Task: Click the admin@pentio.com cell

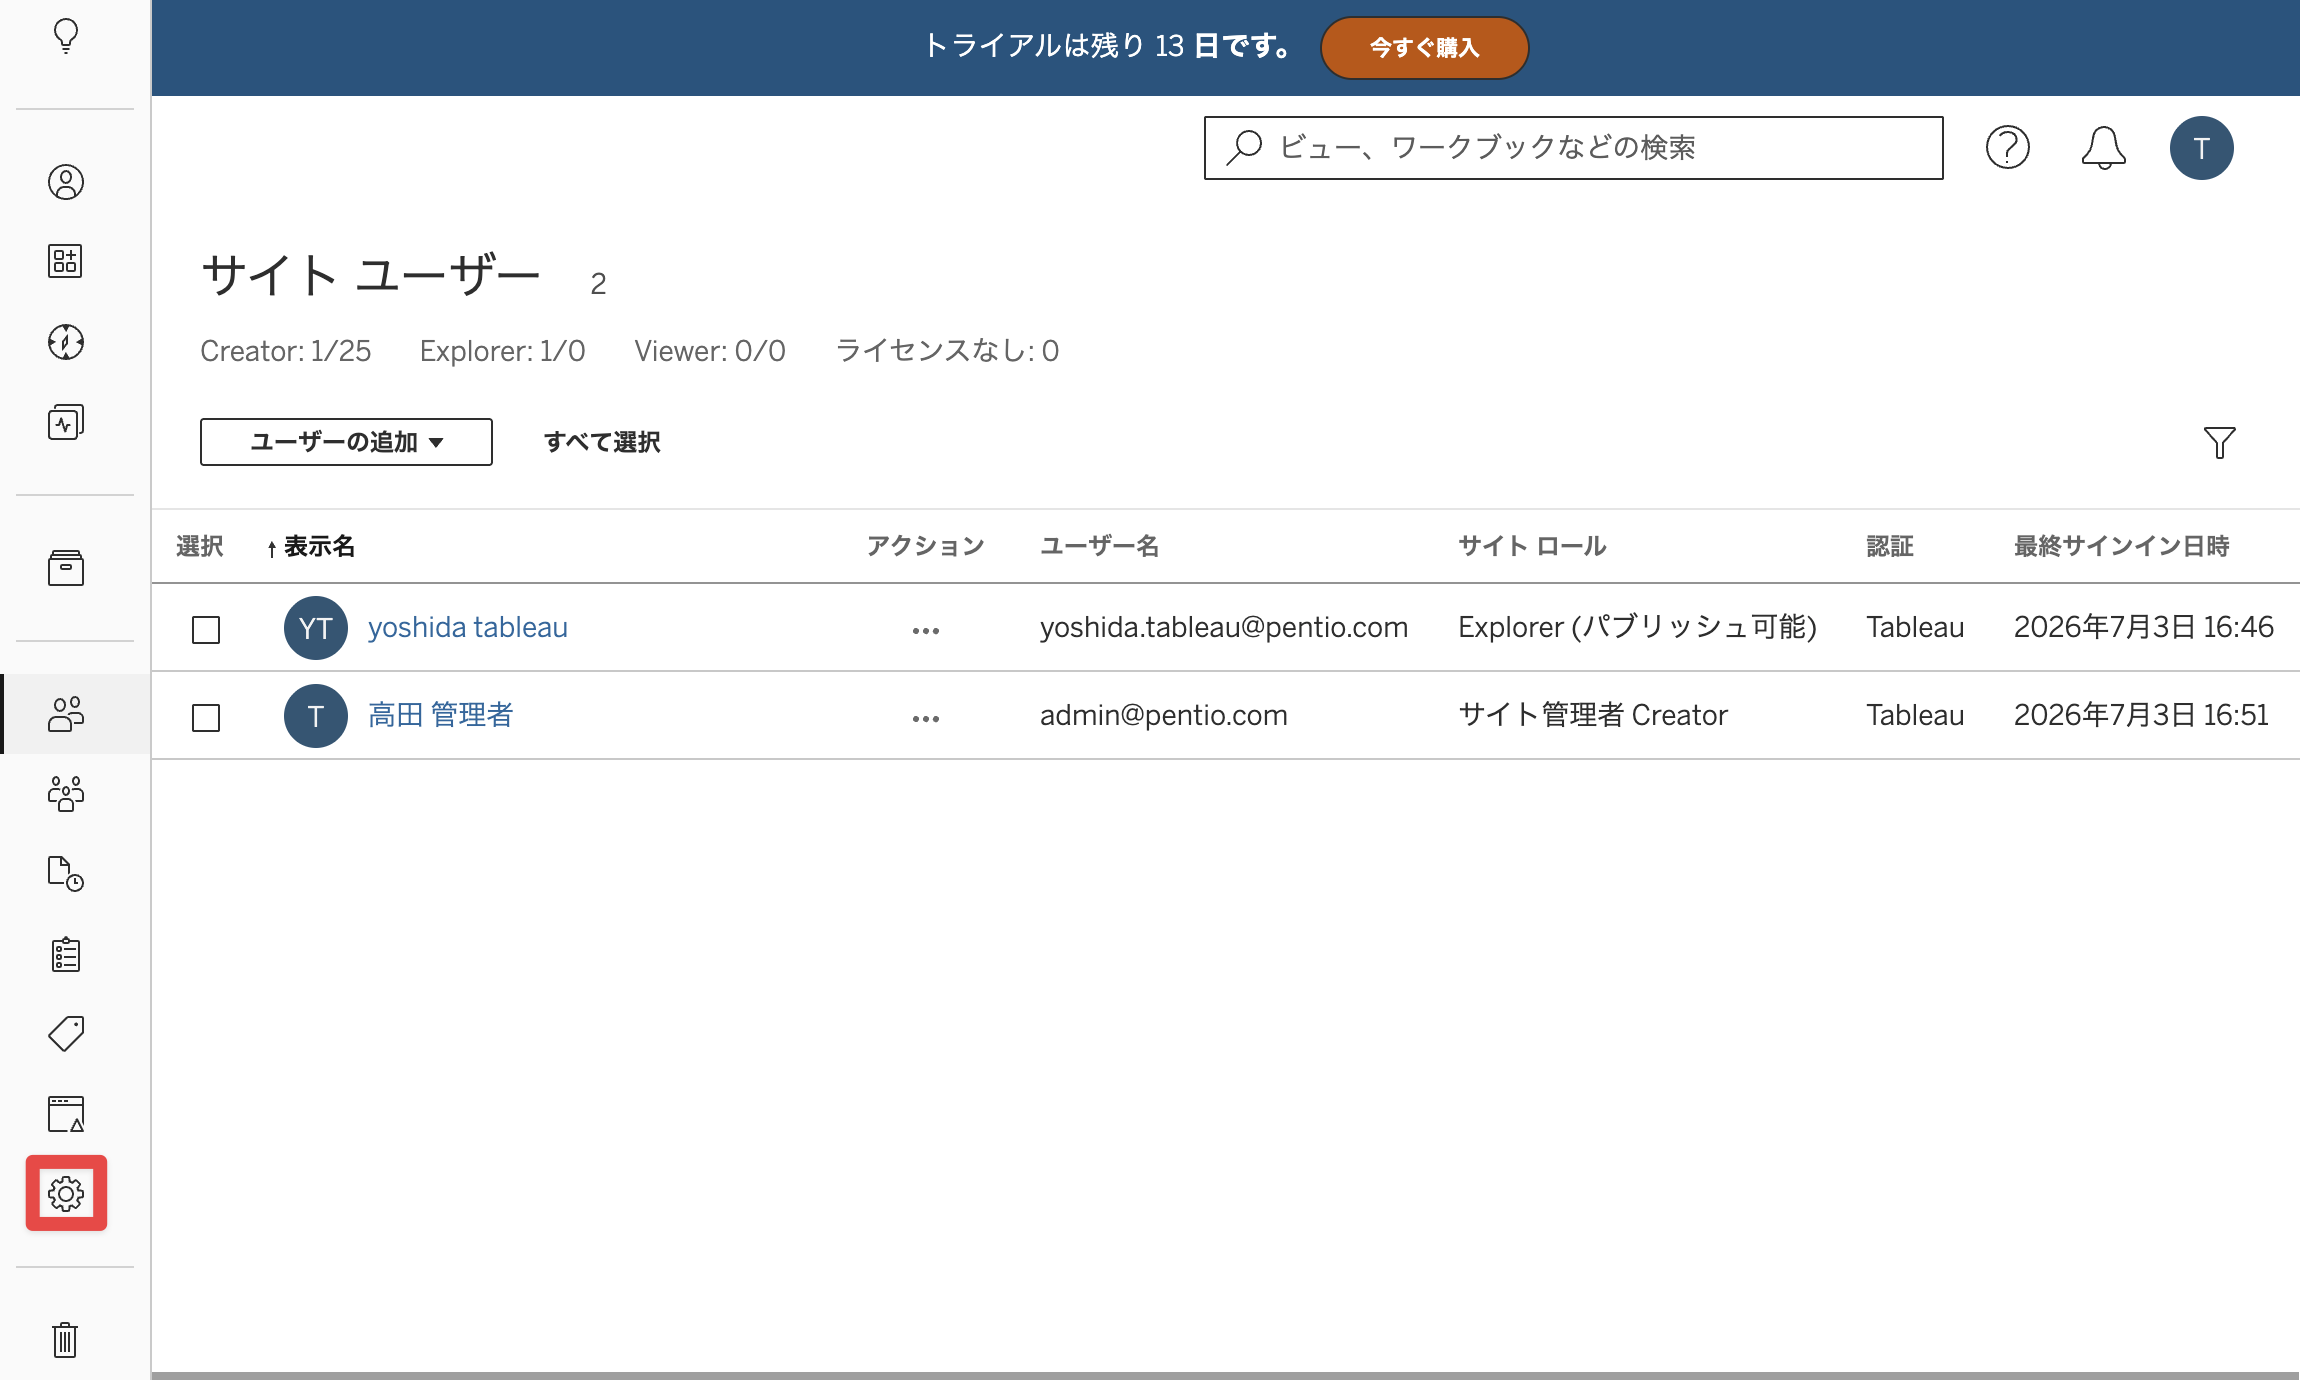Action: 1164,715
